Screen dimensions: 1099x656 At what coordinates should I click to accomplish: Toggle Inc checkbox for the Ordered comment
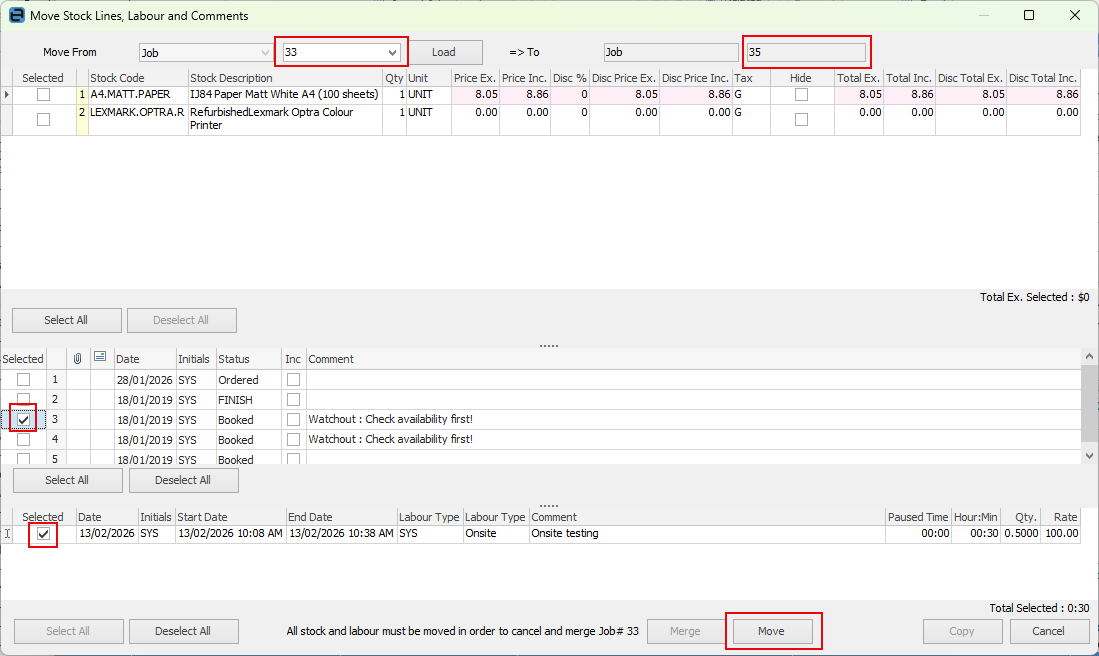pyautogui.click(x=294, y=379)
